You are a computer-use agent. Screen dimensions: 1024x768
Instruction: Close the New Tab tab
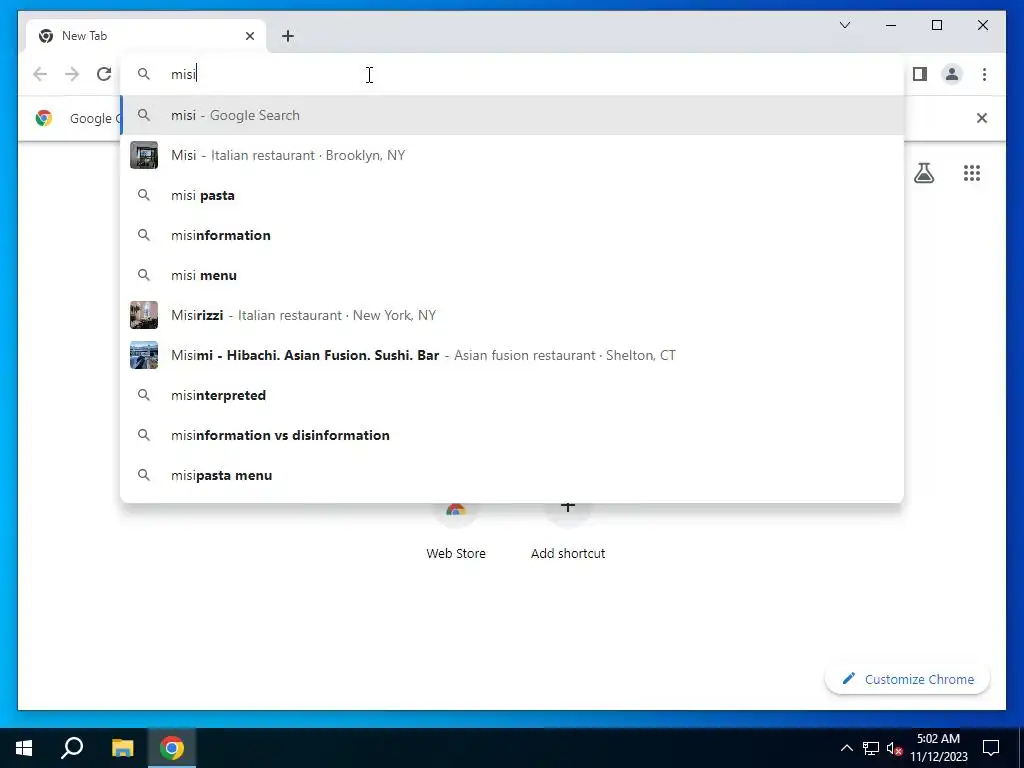249,36
